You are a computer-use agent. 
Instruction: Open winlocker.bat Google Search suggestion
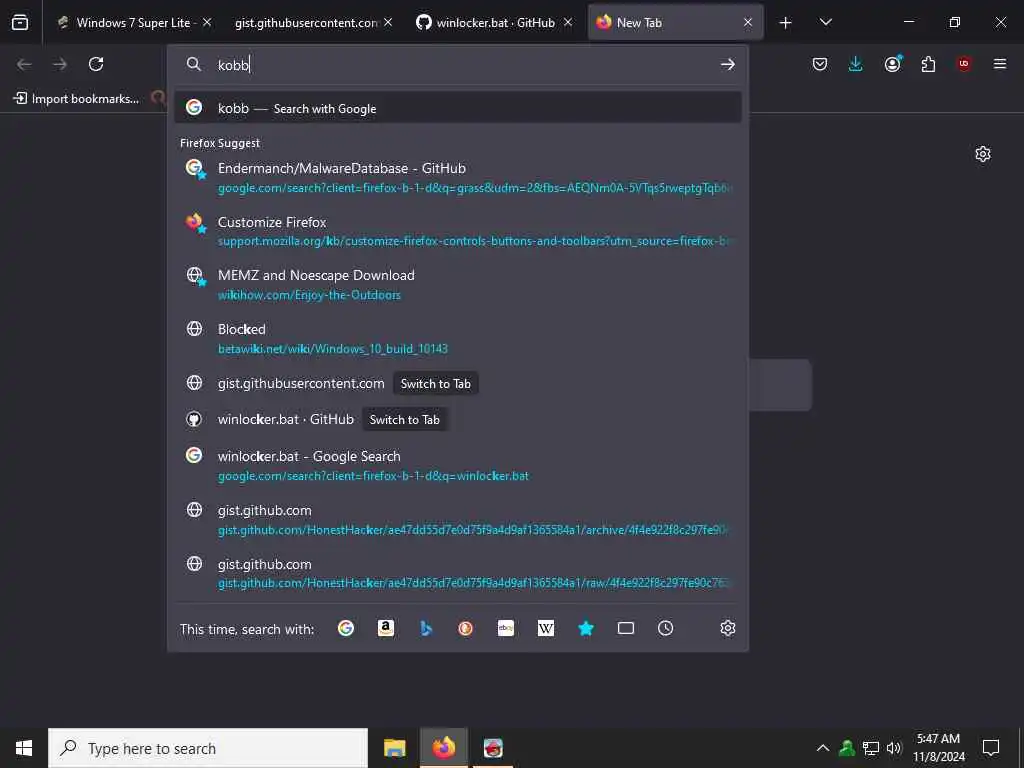[x=458, y=466]
